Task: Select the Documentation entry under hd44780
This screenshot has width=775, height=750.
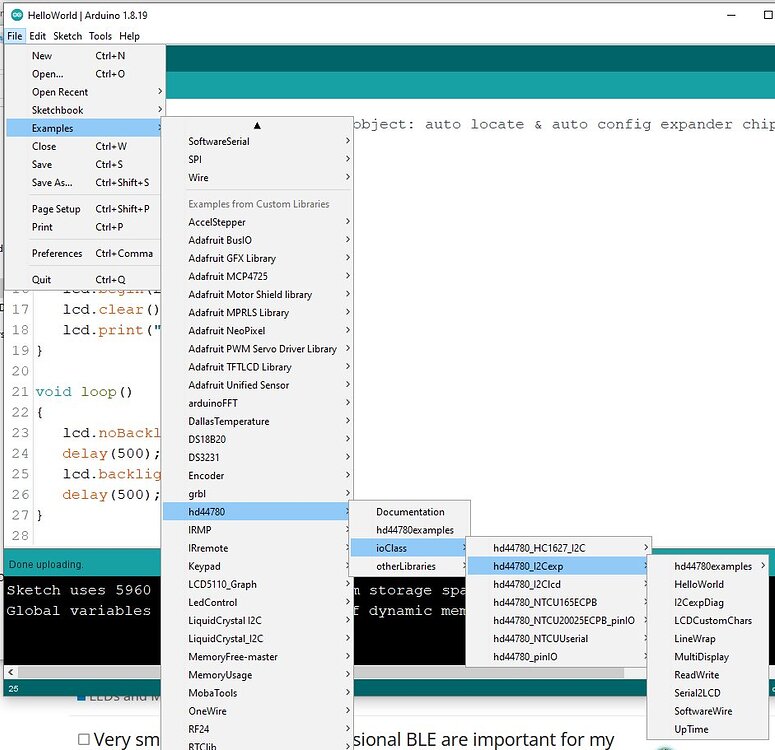Action: (410, 512)
